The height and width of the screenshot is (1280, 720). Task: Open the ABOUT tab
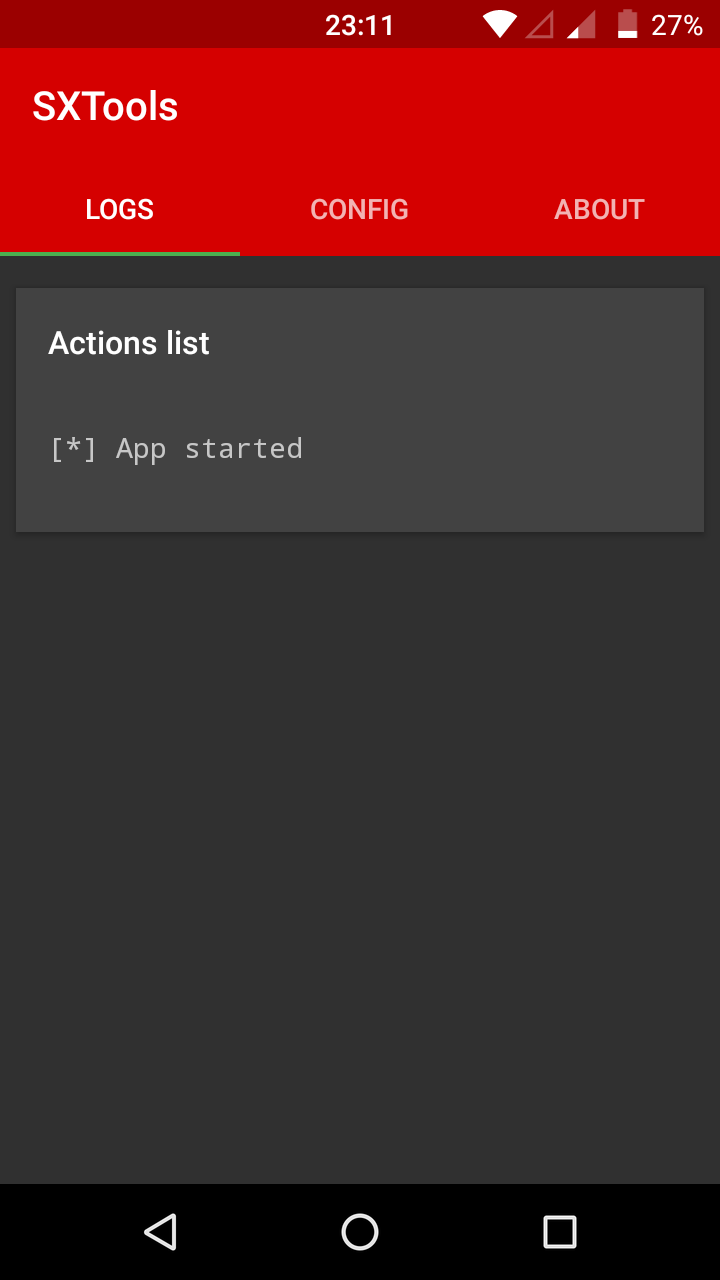point(600,209)
